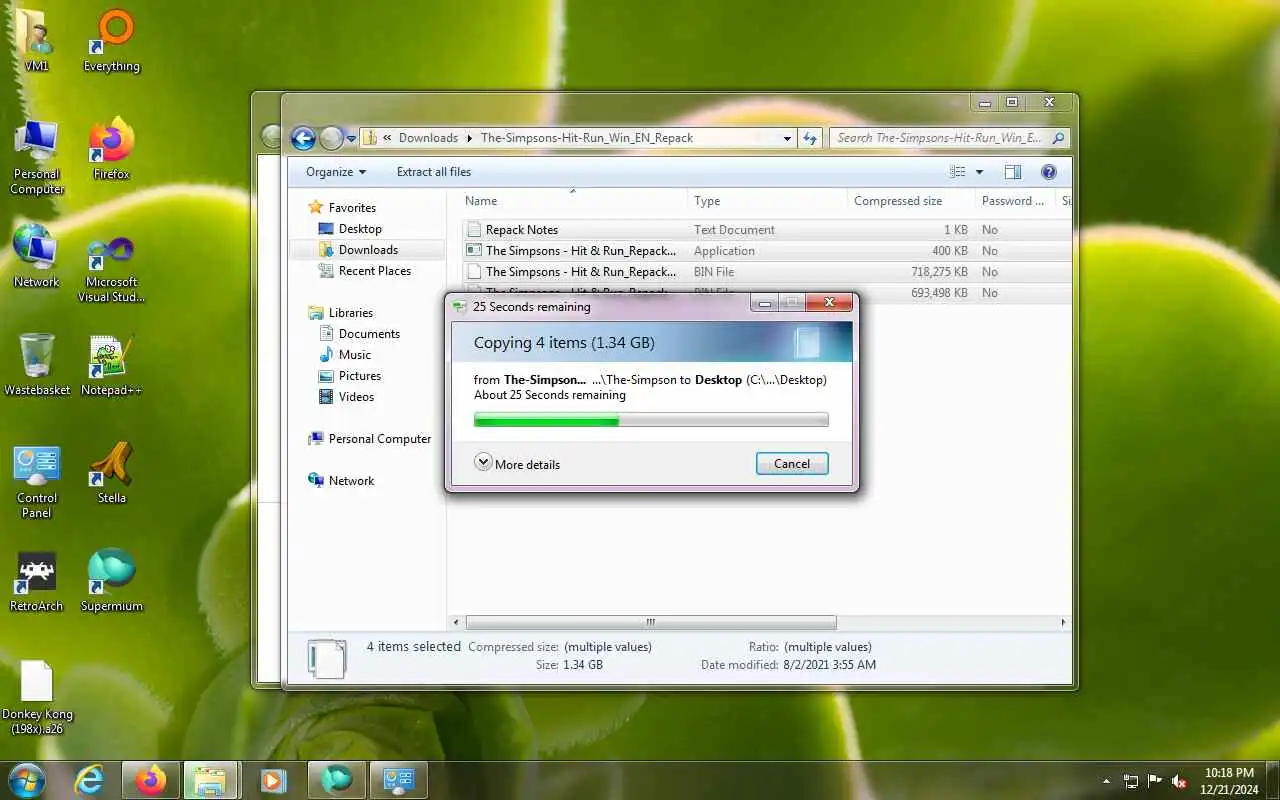This screenshot has height=800, width=1280.
Task: Open the Personal Computer desktop icon
Action: pos(37,157)
